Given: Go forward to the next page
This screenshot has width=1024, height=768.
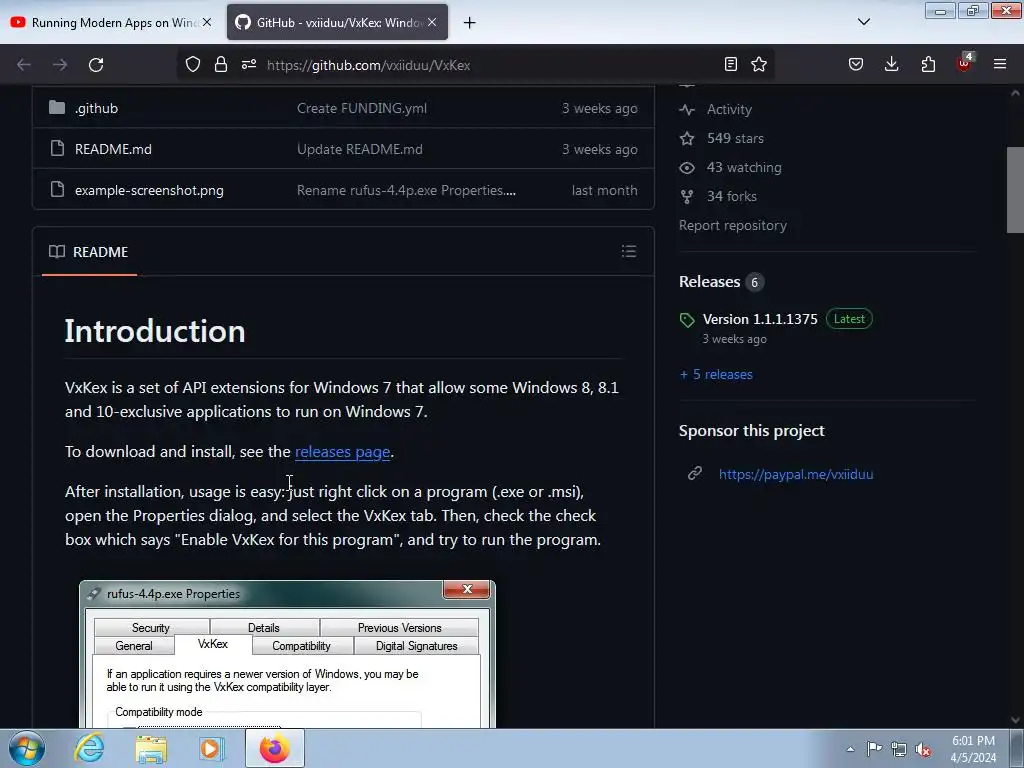Looking at the screenshot, I should 60,65.
